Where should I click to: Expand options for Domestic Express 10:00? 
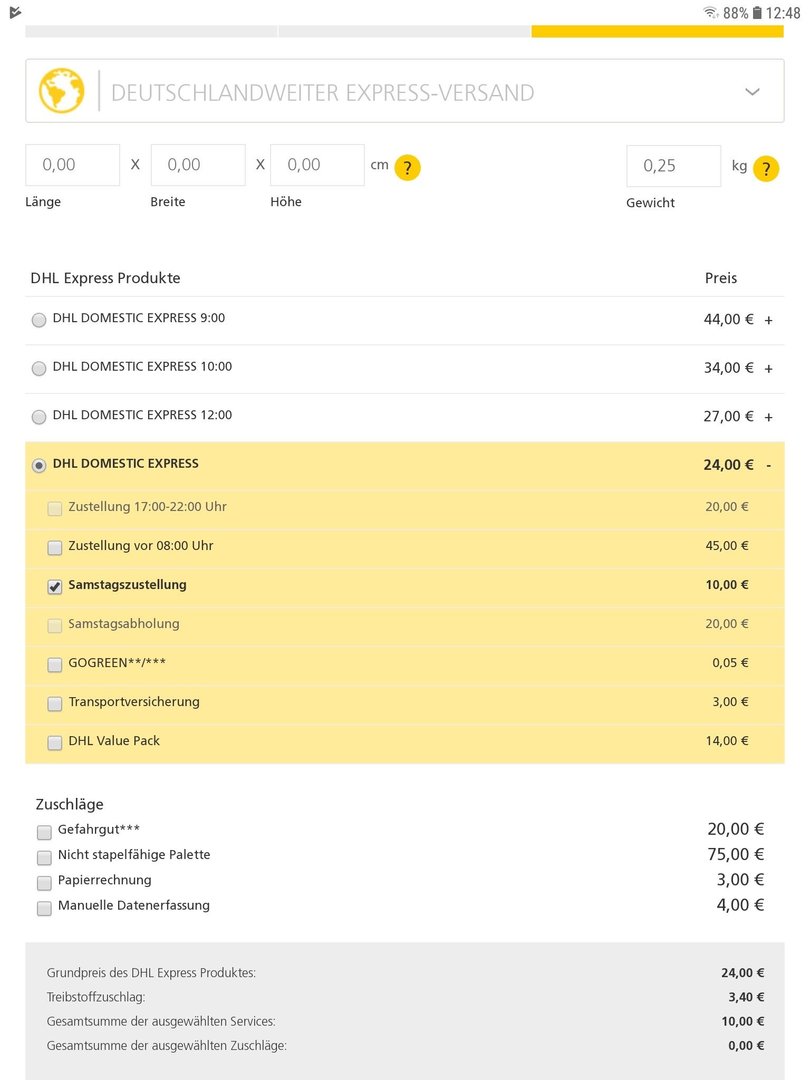[x=769, y=368]
